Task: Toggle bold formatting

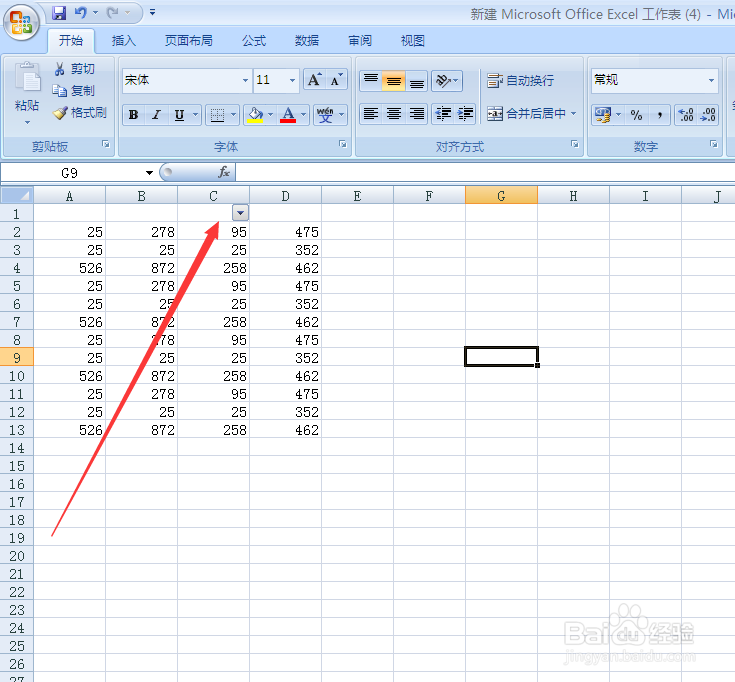Action: pos(134,115)
